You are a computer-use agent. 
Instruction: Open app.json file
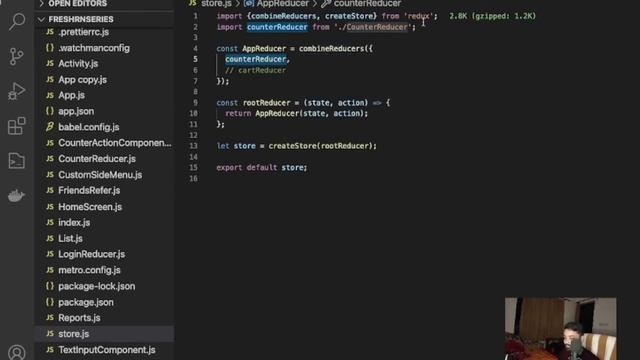click(x=104, y=111)
